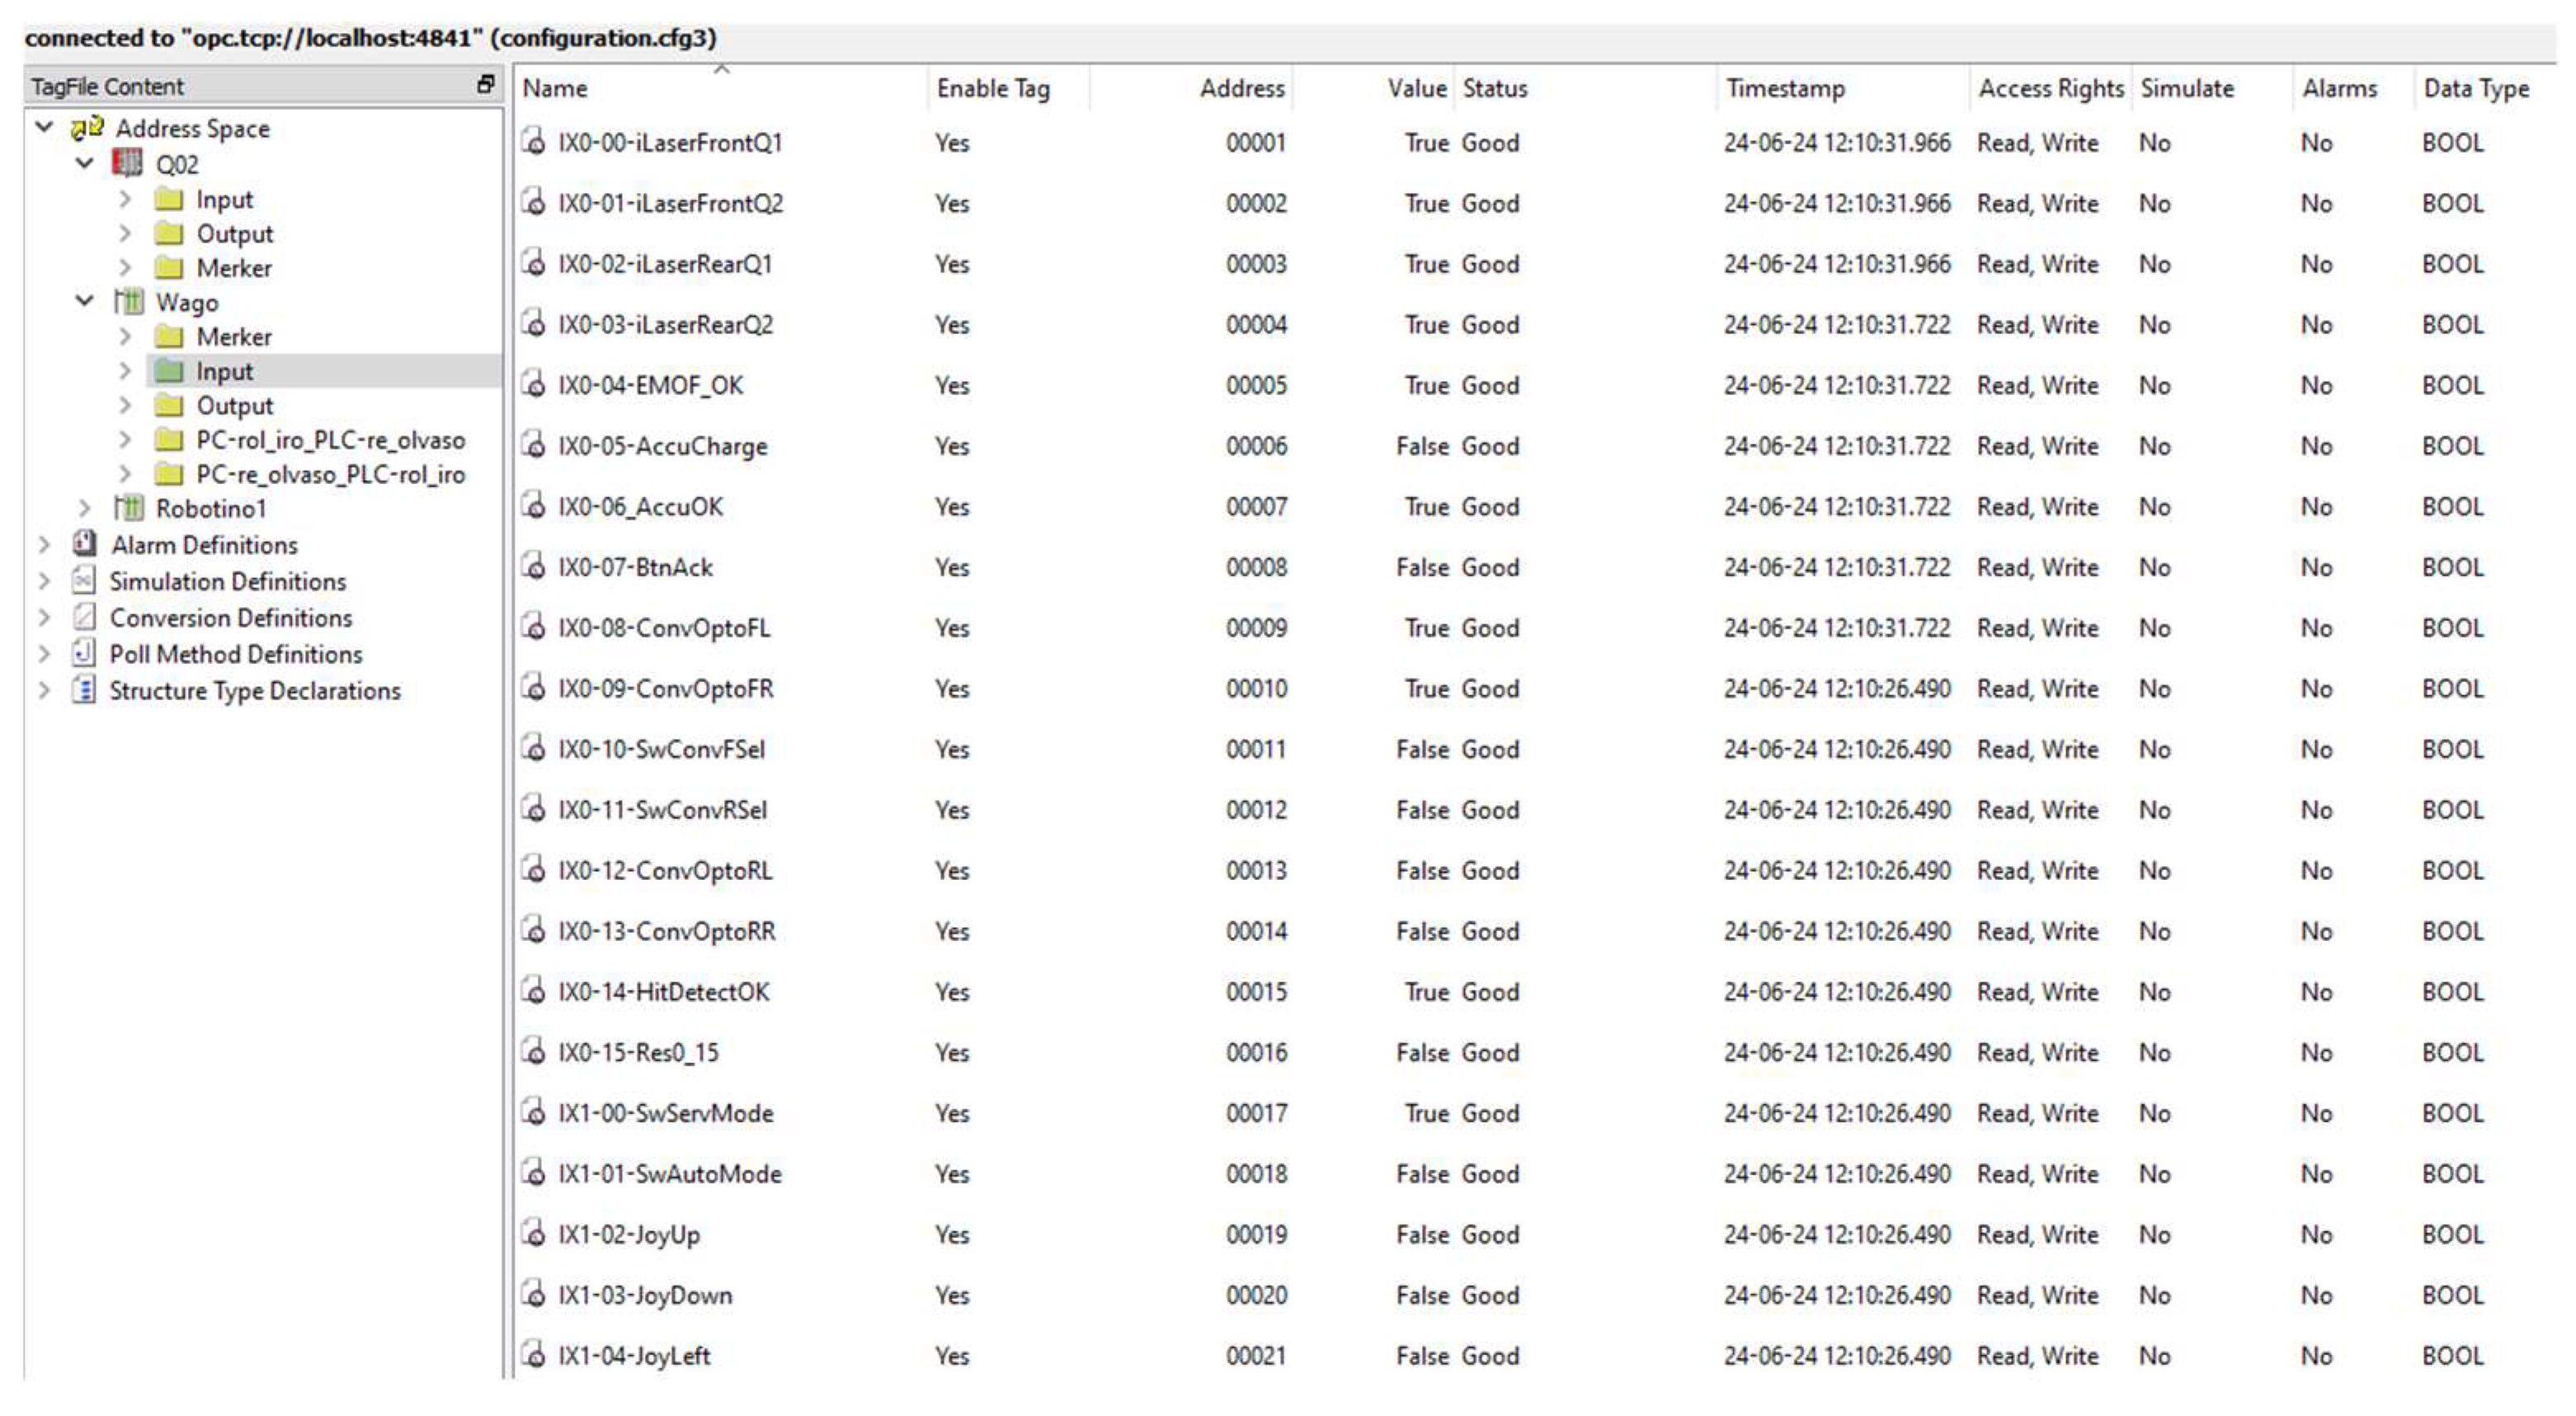The image size is (2576, 1416).
Task: Select the IX1-00-SwServMode tag row
Action: coord(665,1113)
